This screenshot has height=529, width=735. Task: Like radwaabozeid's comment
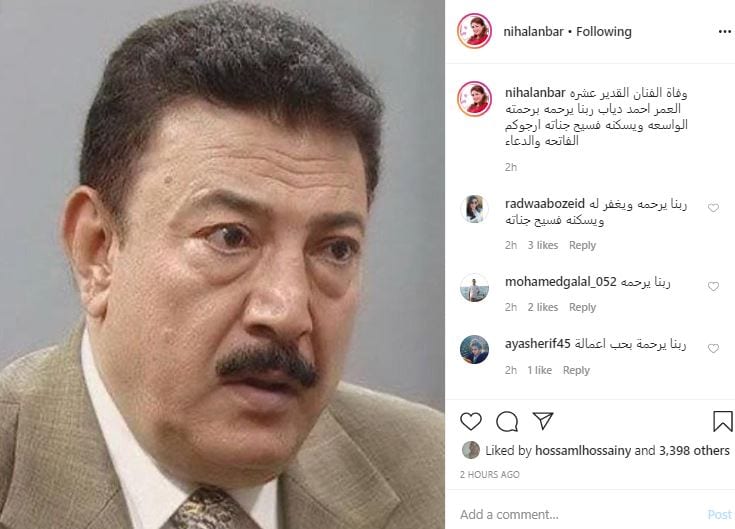pos(713,208)
